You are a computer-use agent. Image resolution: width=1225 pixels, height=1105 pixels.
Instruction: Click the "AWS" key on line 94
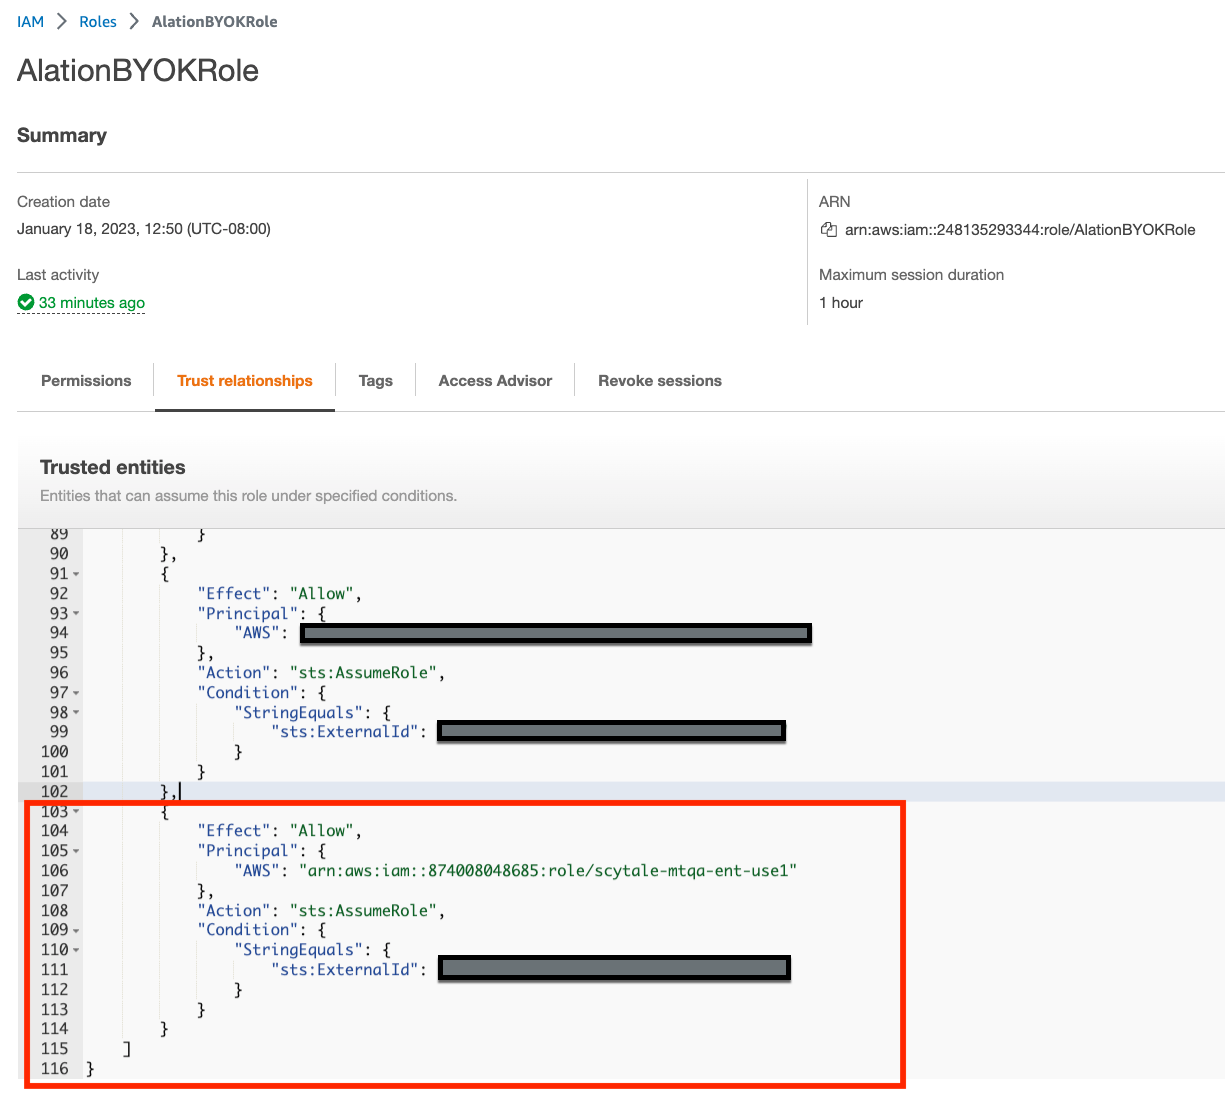(257, 632)
